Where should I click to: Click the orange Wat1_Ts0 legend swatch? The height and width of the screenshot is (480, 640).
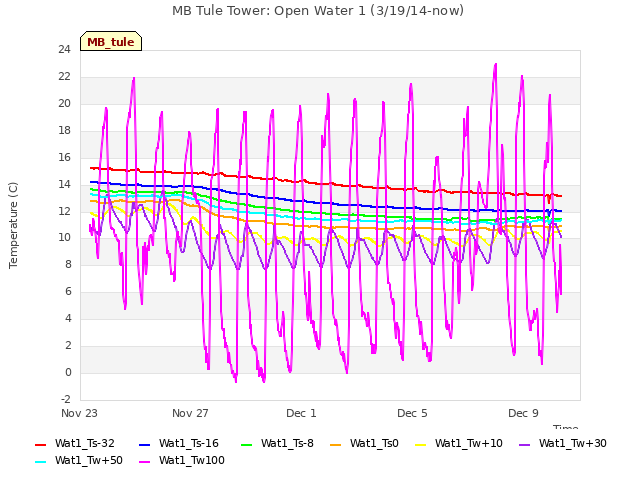click(336, 444)
